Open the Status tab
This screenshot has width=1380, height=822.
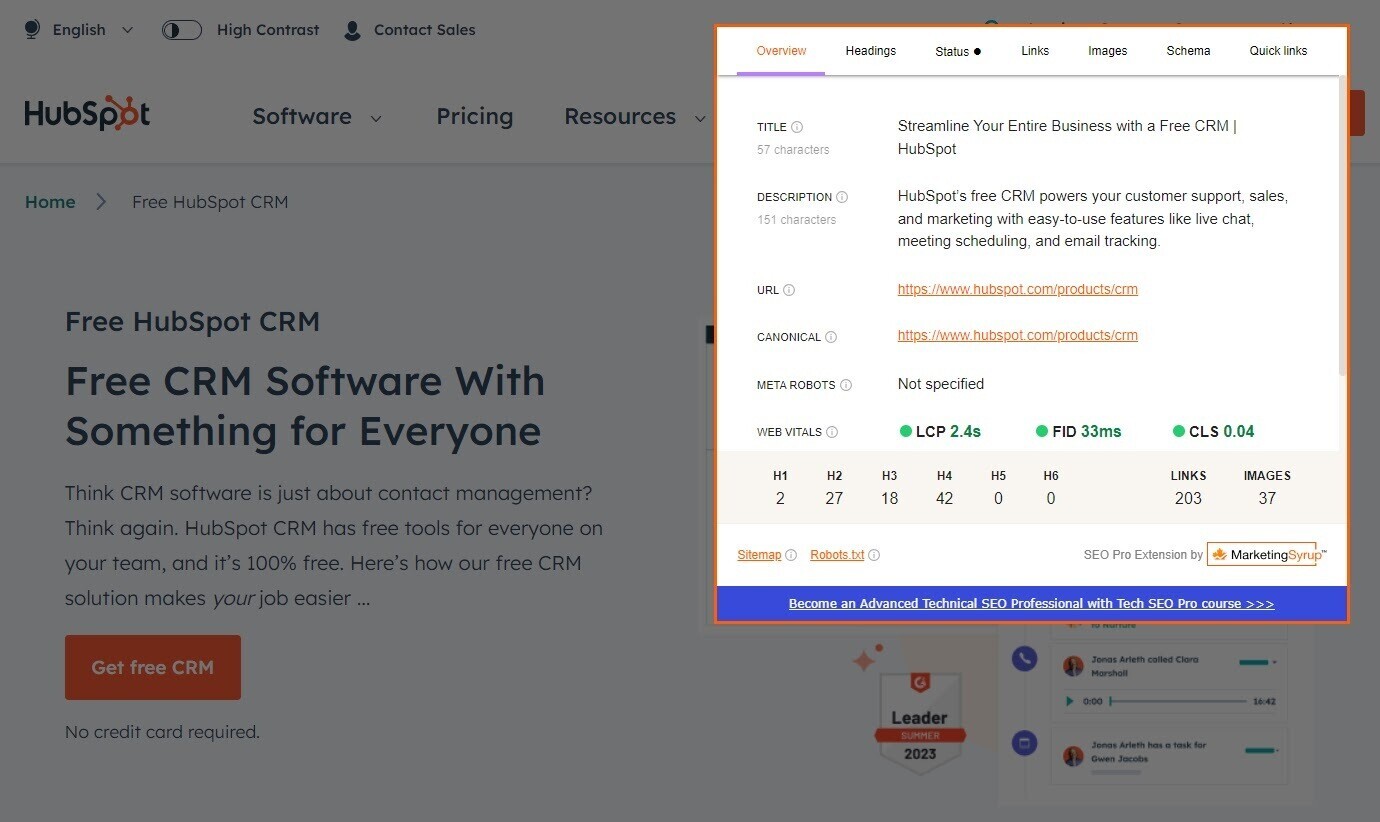(958, 51)
